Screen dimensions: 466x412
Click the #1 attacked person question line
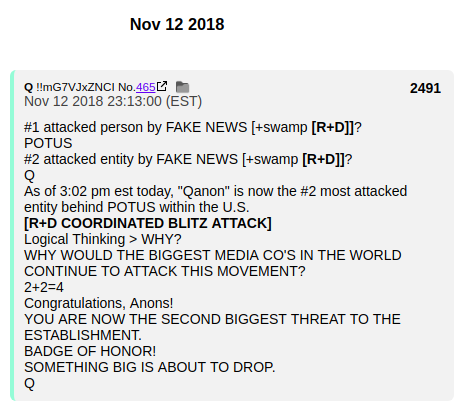pyautogui.click(x=193, y=127)
